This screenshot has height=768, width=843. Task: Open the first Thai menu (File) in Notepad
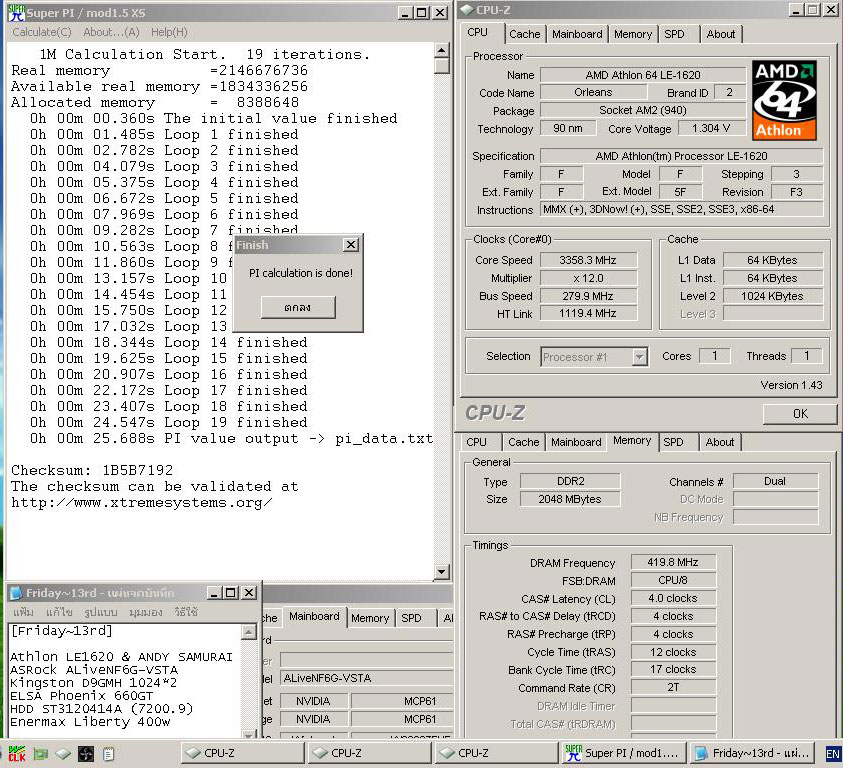point(23,612)
